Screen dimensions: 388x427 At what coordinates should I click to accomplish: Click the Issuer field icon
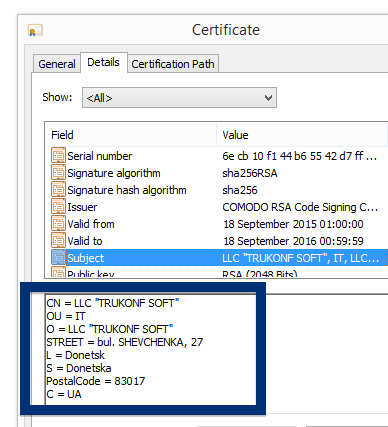[58, 207]
